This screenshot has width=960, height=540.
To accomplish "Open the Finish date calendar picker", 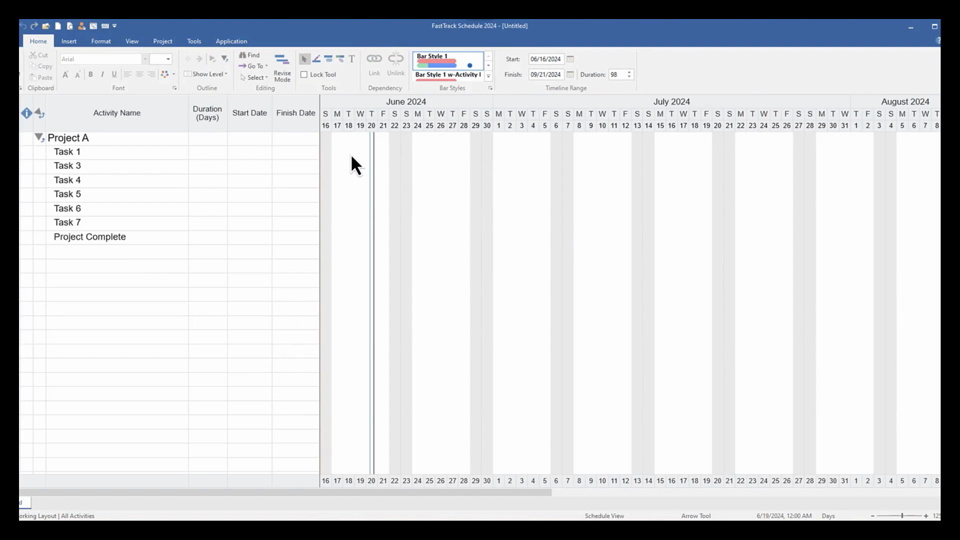I will click(570, 74).
